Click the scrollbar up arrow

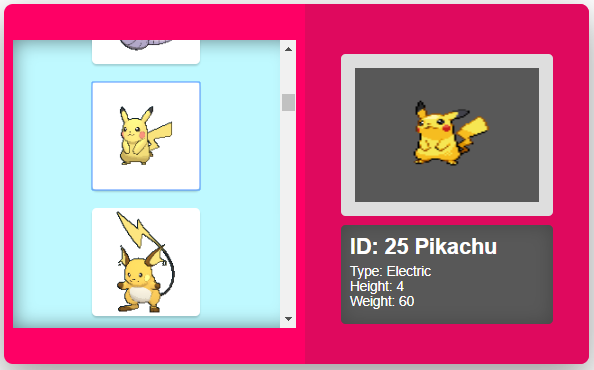pos(288,49)
